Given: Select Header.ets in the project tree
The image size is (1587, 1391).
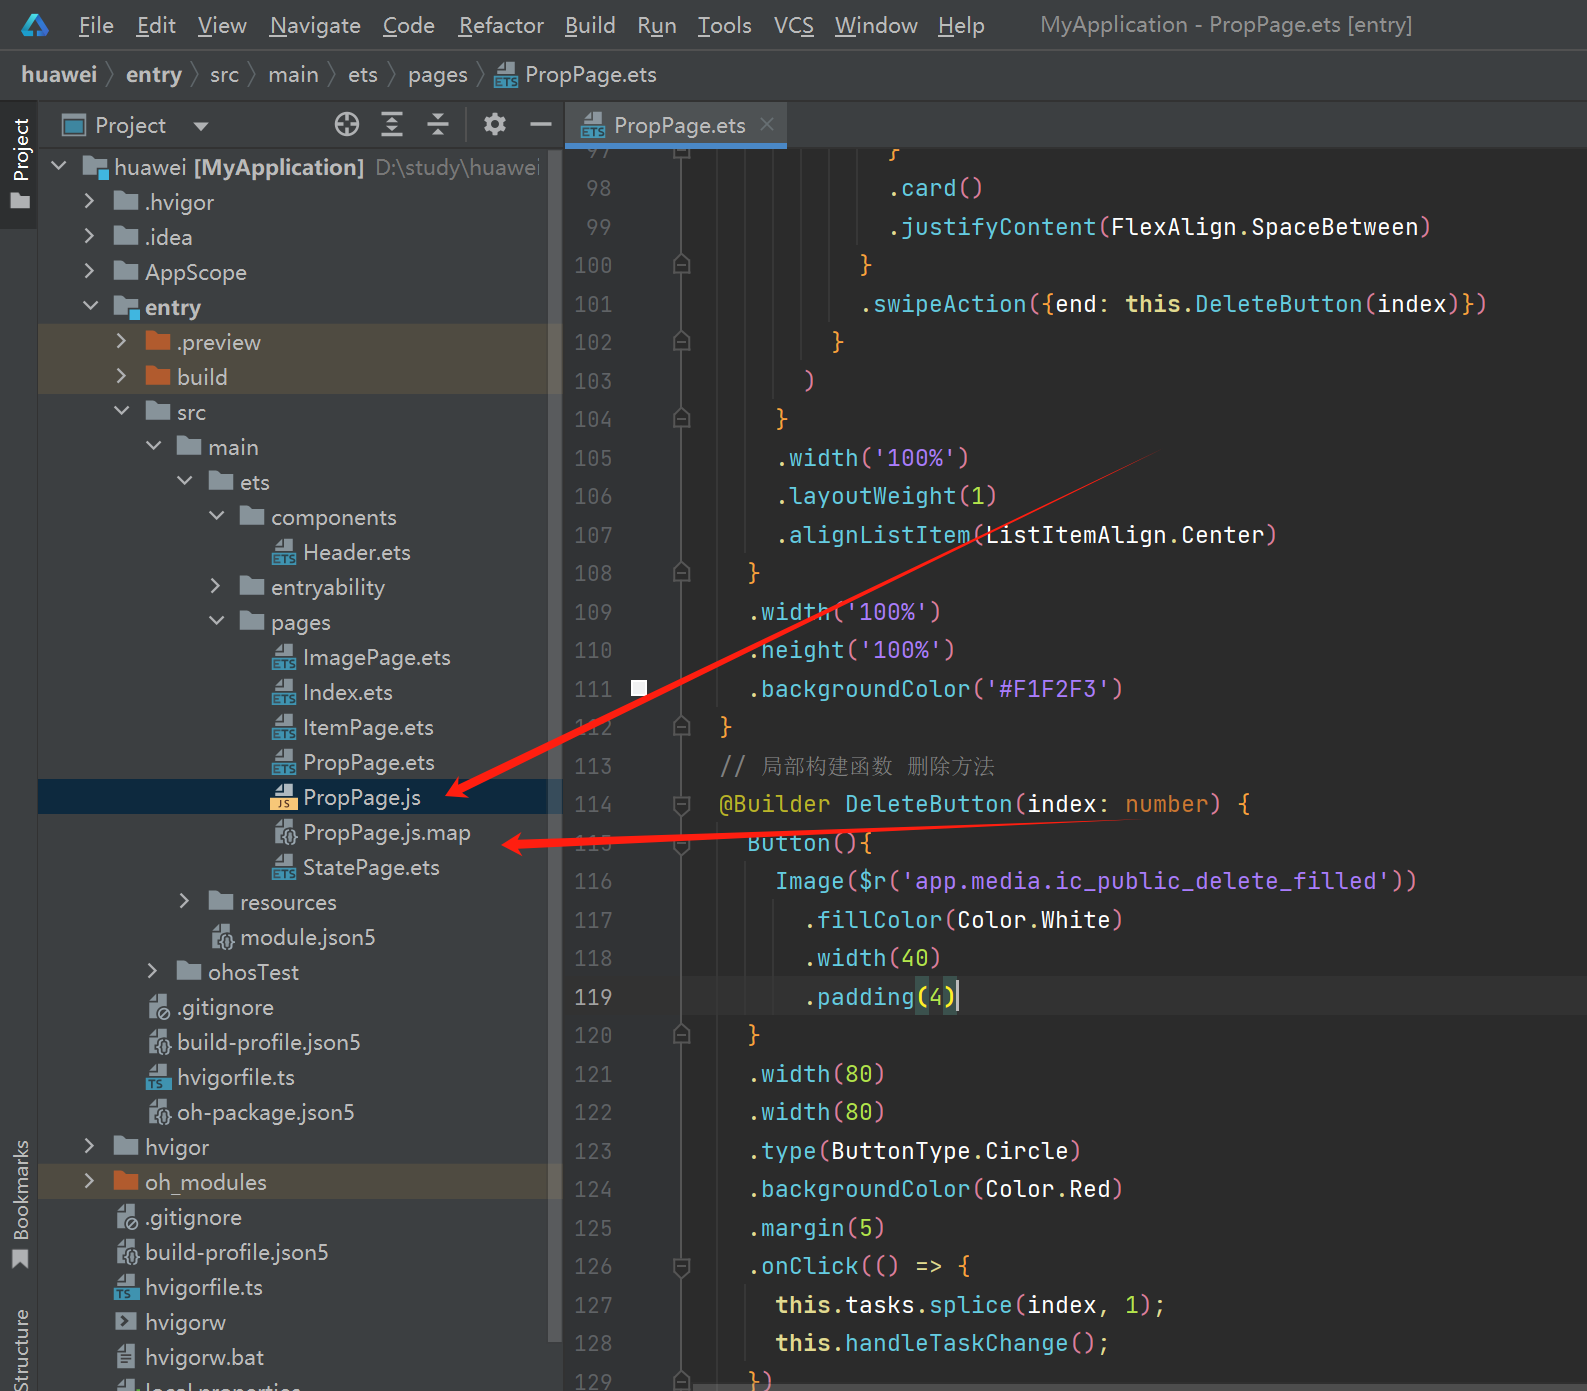Looking at the screenshot, I should click(356, 552).
